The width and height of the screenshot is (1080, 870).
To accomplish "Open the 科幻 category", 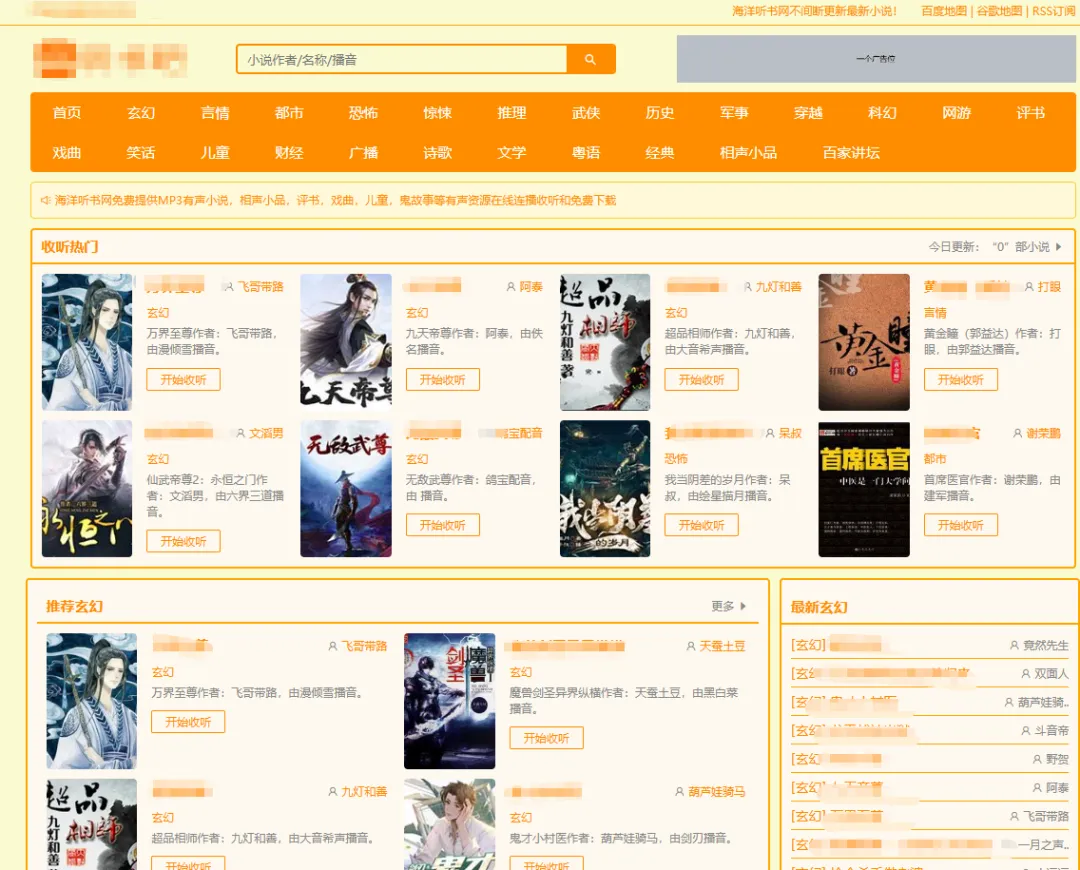I will click(882, 113).
